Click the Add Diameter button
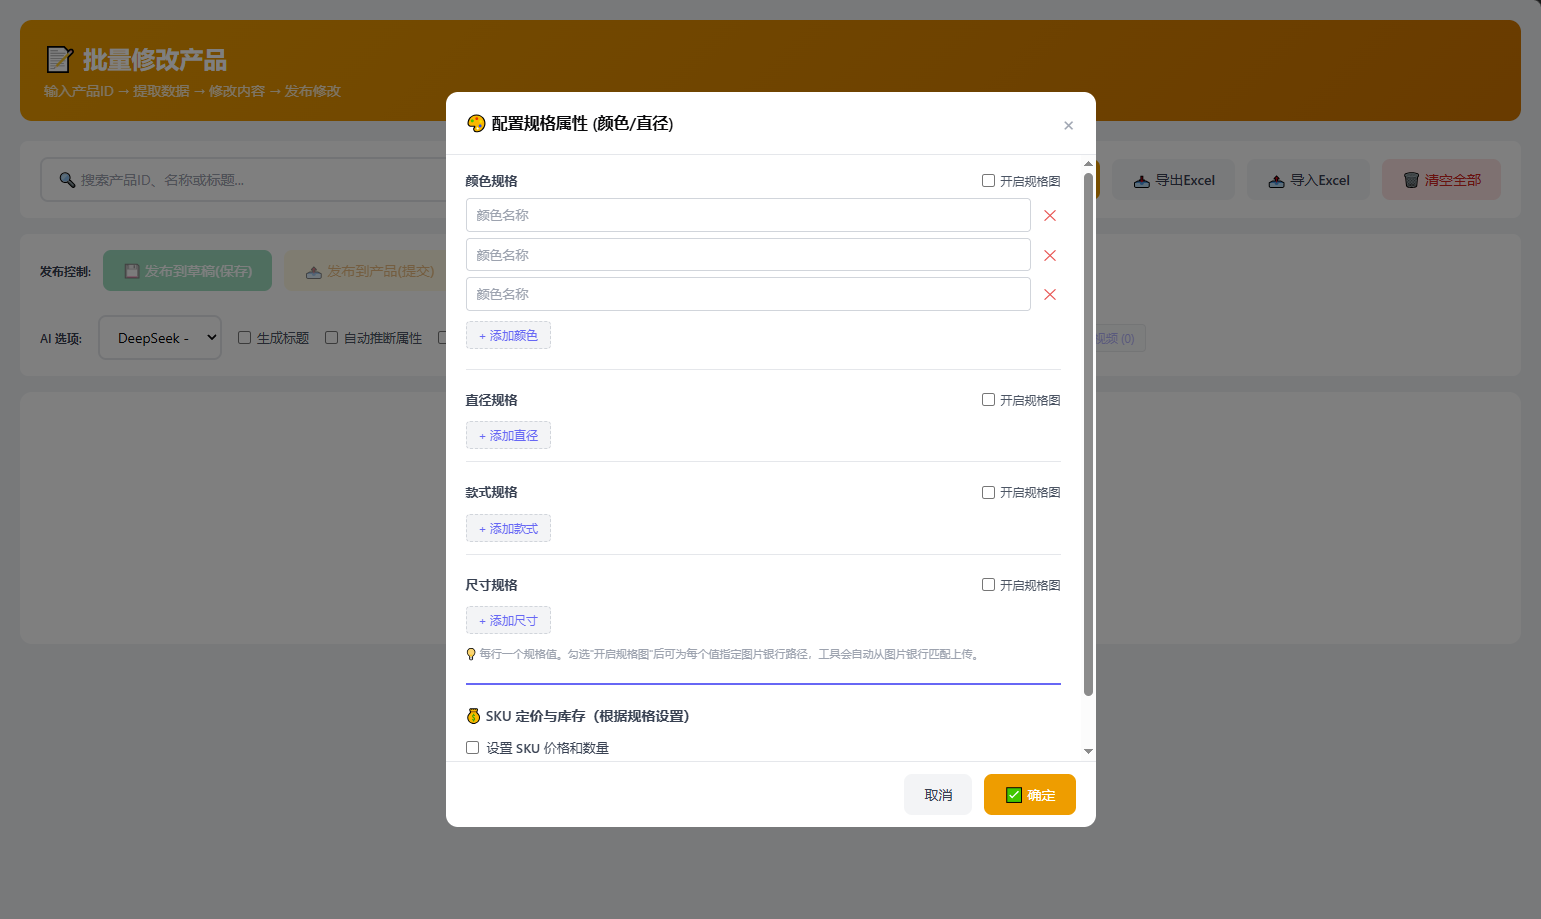 coord(508,436)
